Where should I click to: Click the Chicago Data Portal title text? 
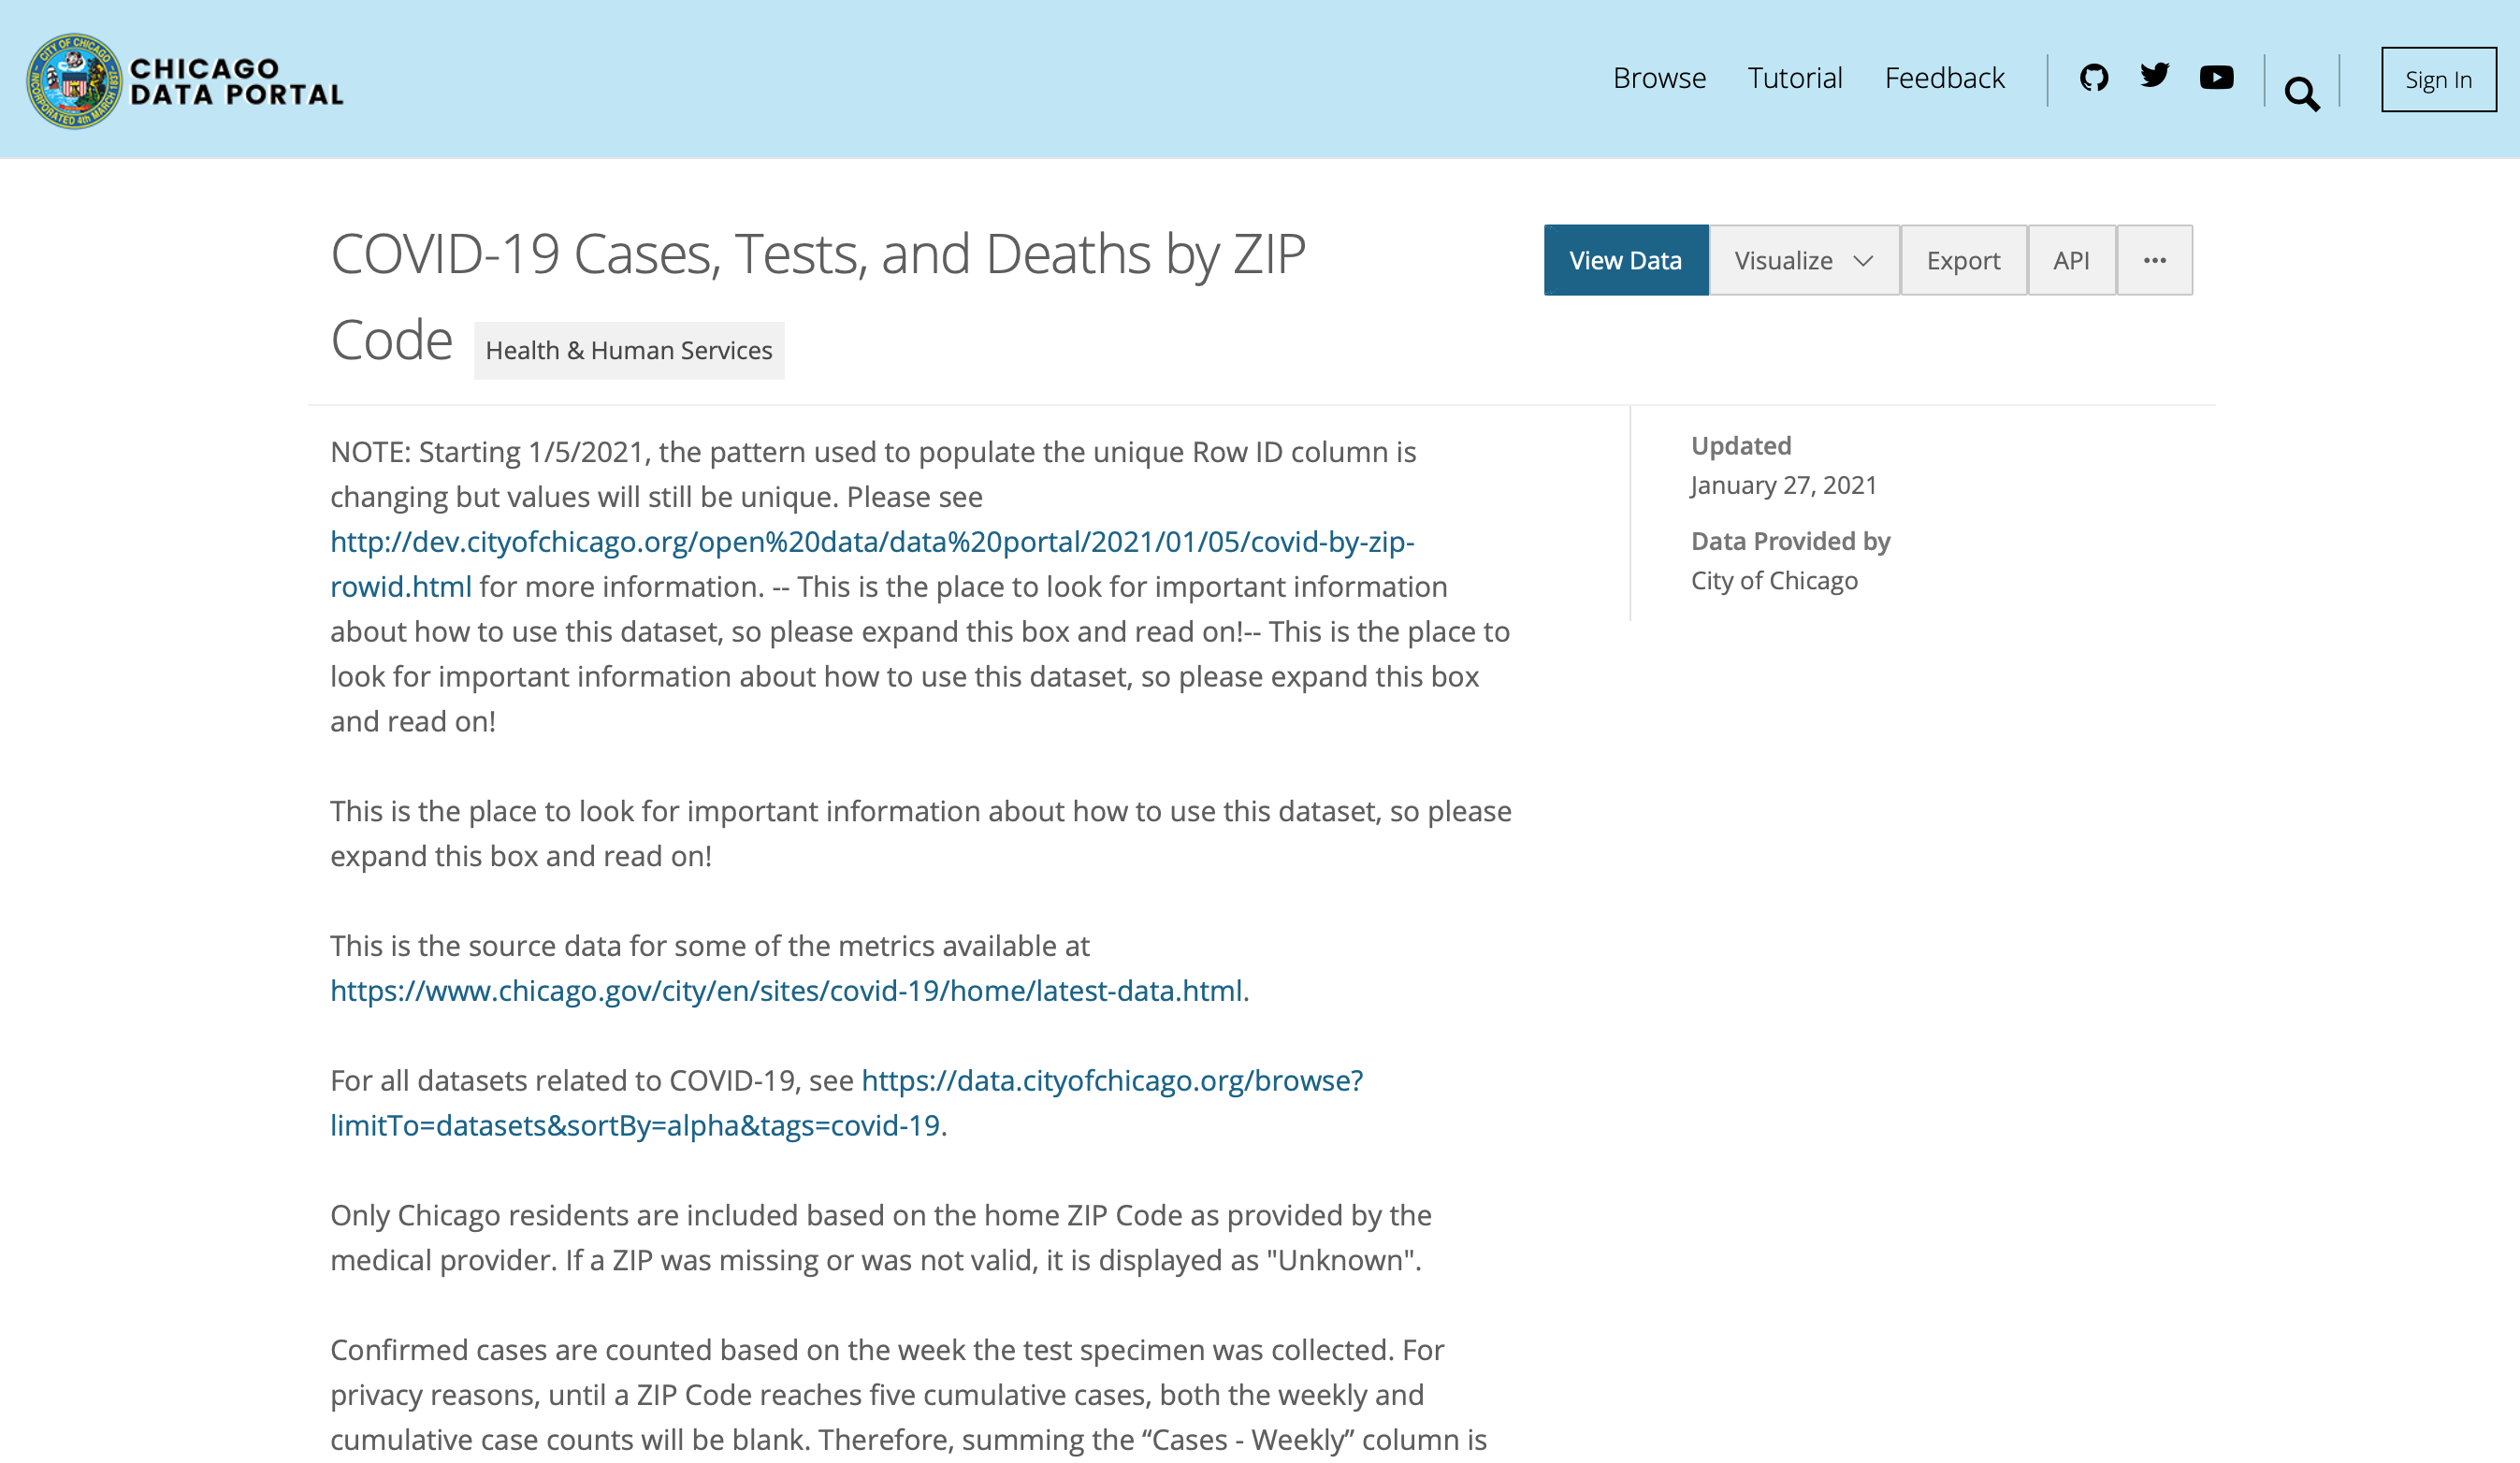pos(236,81)
